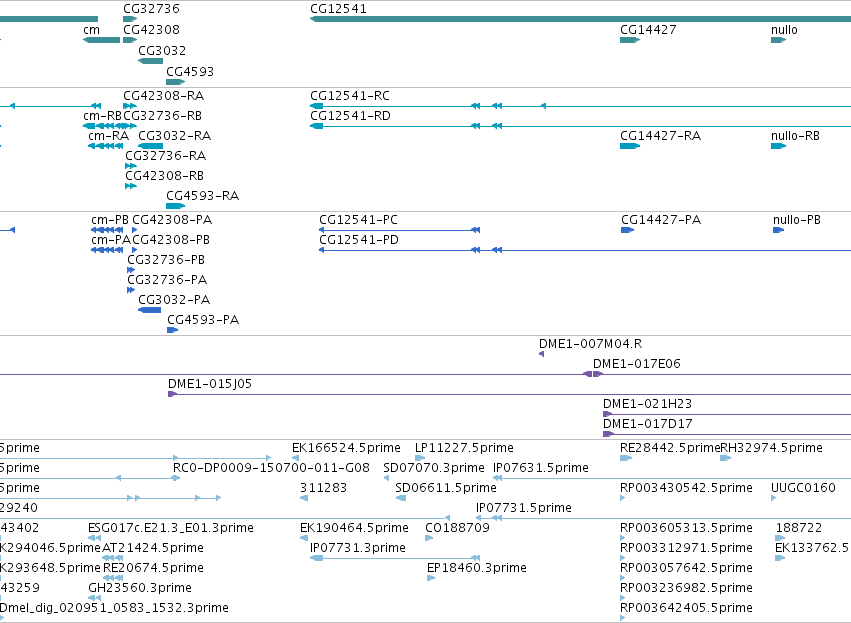Click the CG32736-PB protein label

coord(166,260)
